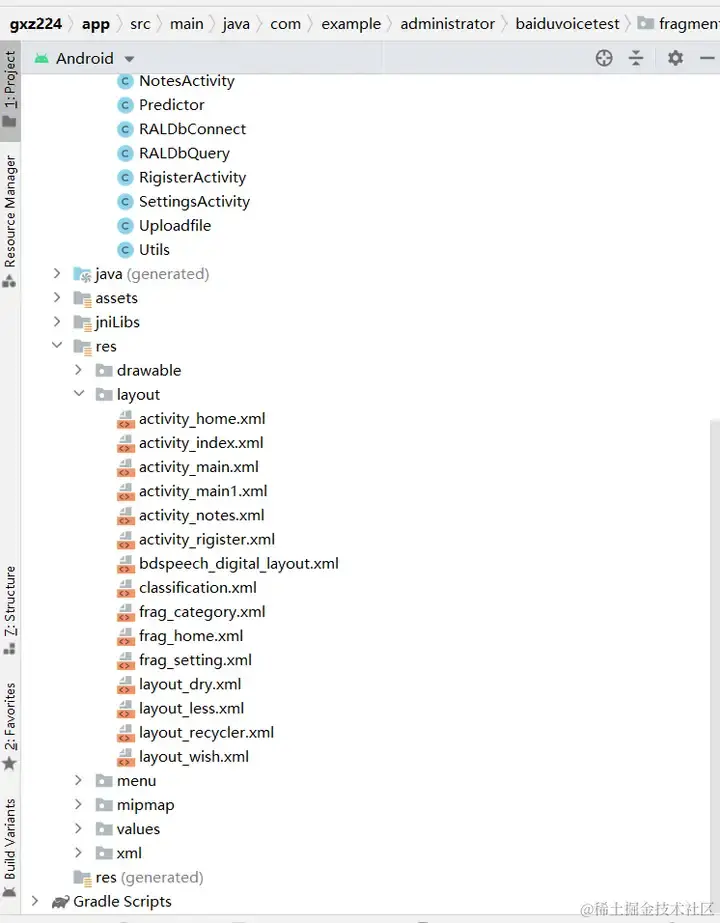
Task: Select activity_index.xml file
Action: (201, 443)
